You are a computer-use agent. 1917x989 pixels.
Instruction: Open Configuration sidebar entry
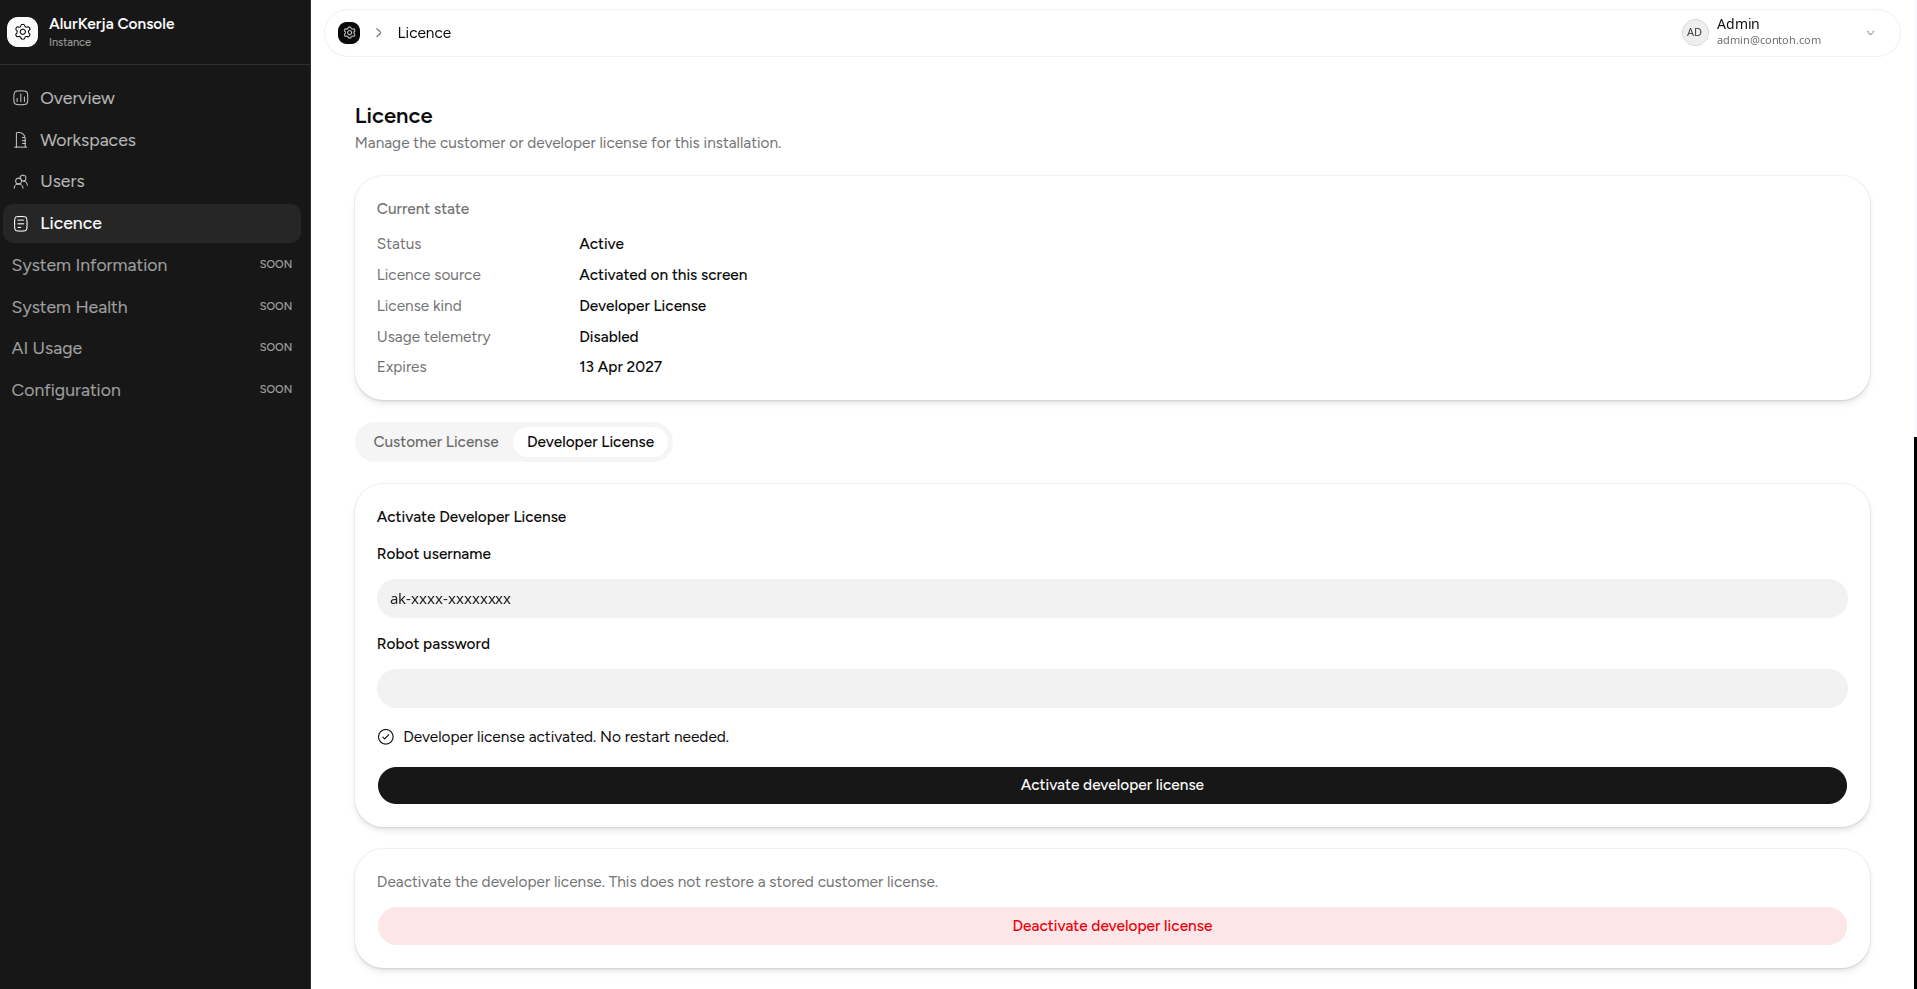click(152, 390)
